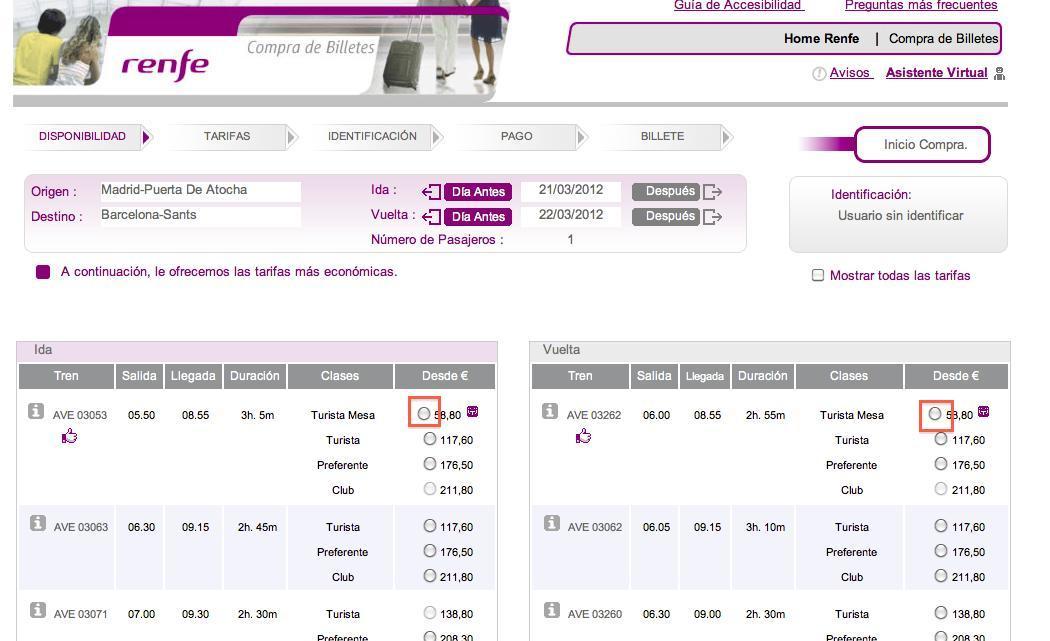Viewport: 1050px width, 641px height.
Task: Click previous-day arrow icon for Ida date
Action: tap(431, 192)
